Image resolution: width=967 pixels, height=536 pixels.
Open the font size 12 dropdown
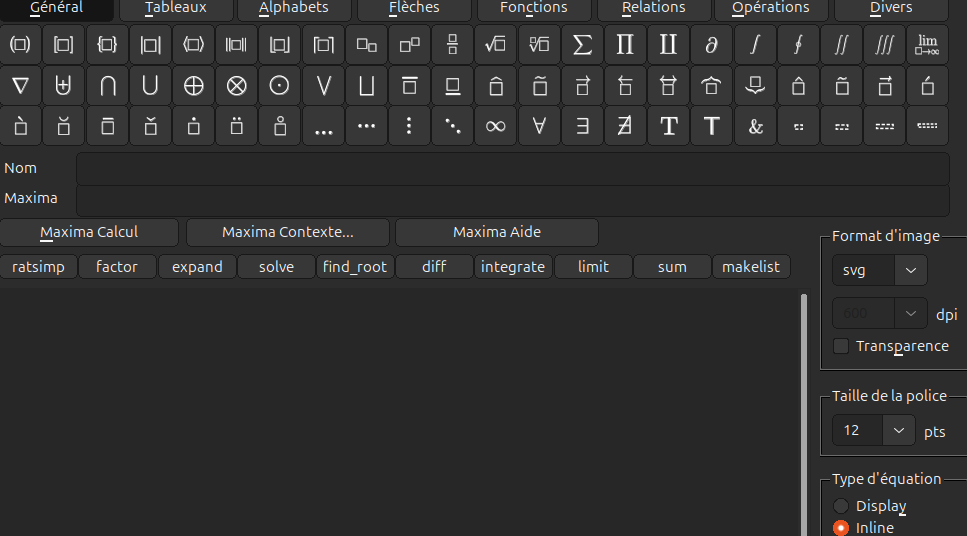(873, 431)
